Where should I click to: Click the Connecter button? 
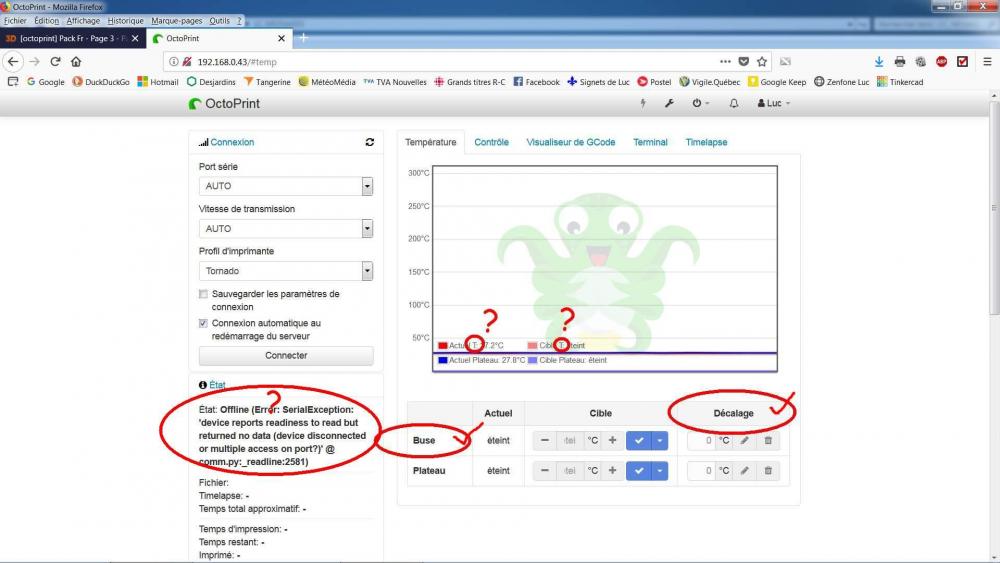pos(286,356)
